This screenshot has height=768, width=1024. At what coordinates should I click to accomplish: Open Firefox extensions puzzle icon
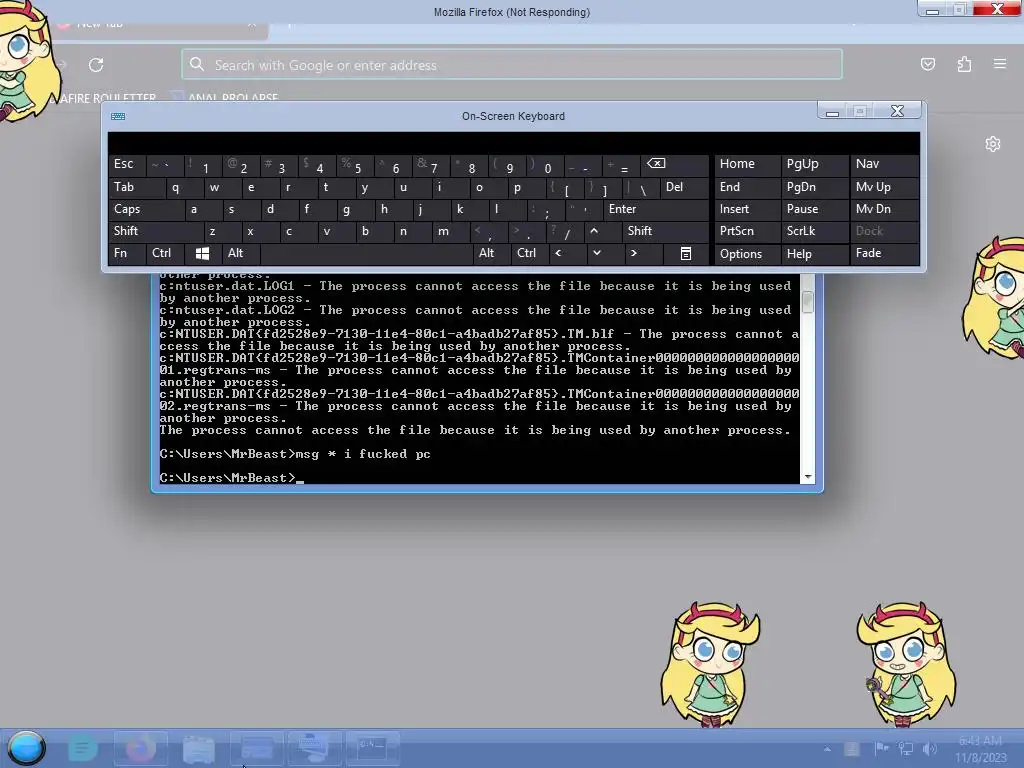pos(964,64)
